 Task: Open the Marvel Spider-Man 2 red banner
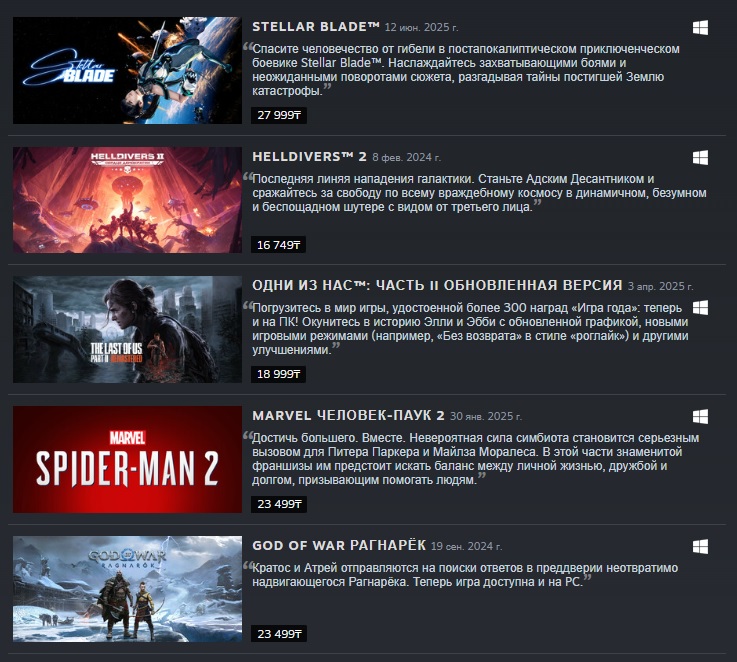(x=127, y=459)
